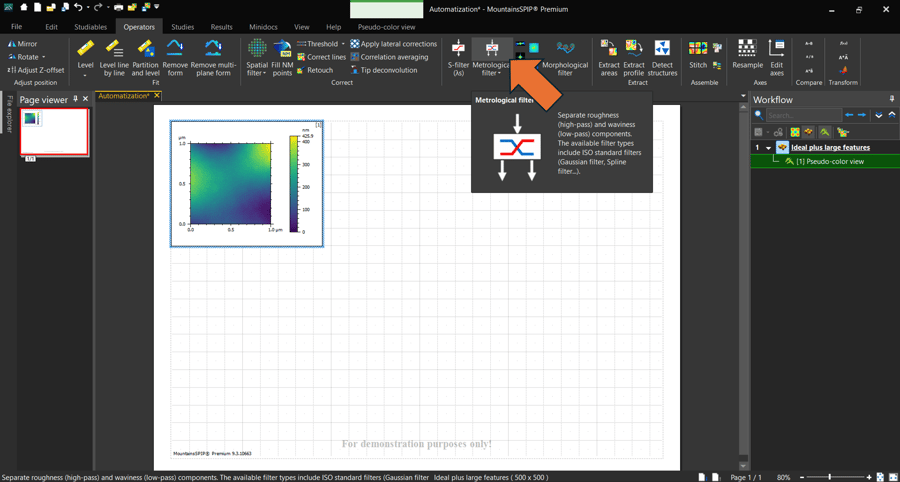The image size is (900, 482).
Task: Open the Pseudo-color view tab
Action: click(386, 27)
